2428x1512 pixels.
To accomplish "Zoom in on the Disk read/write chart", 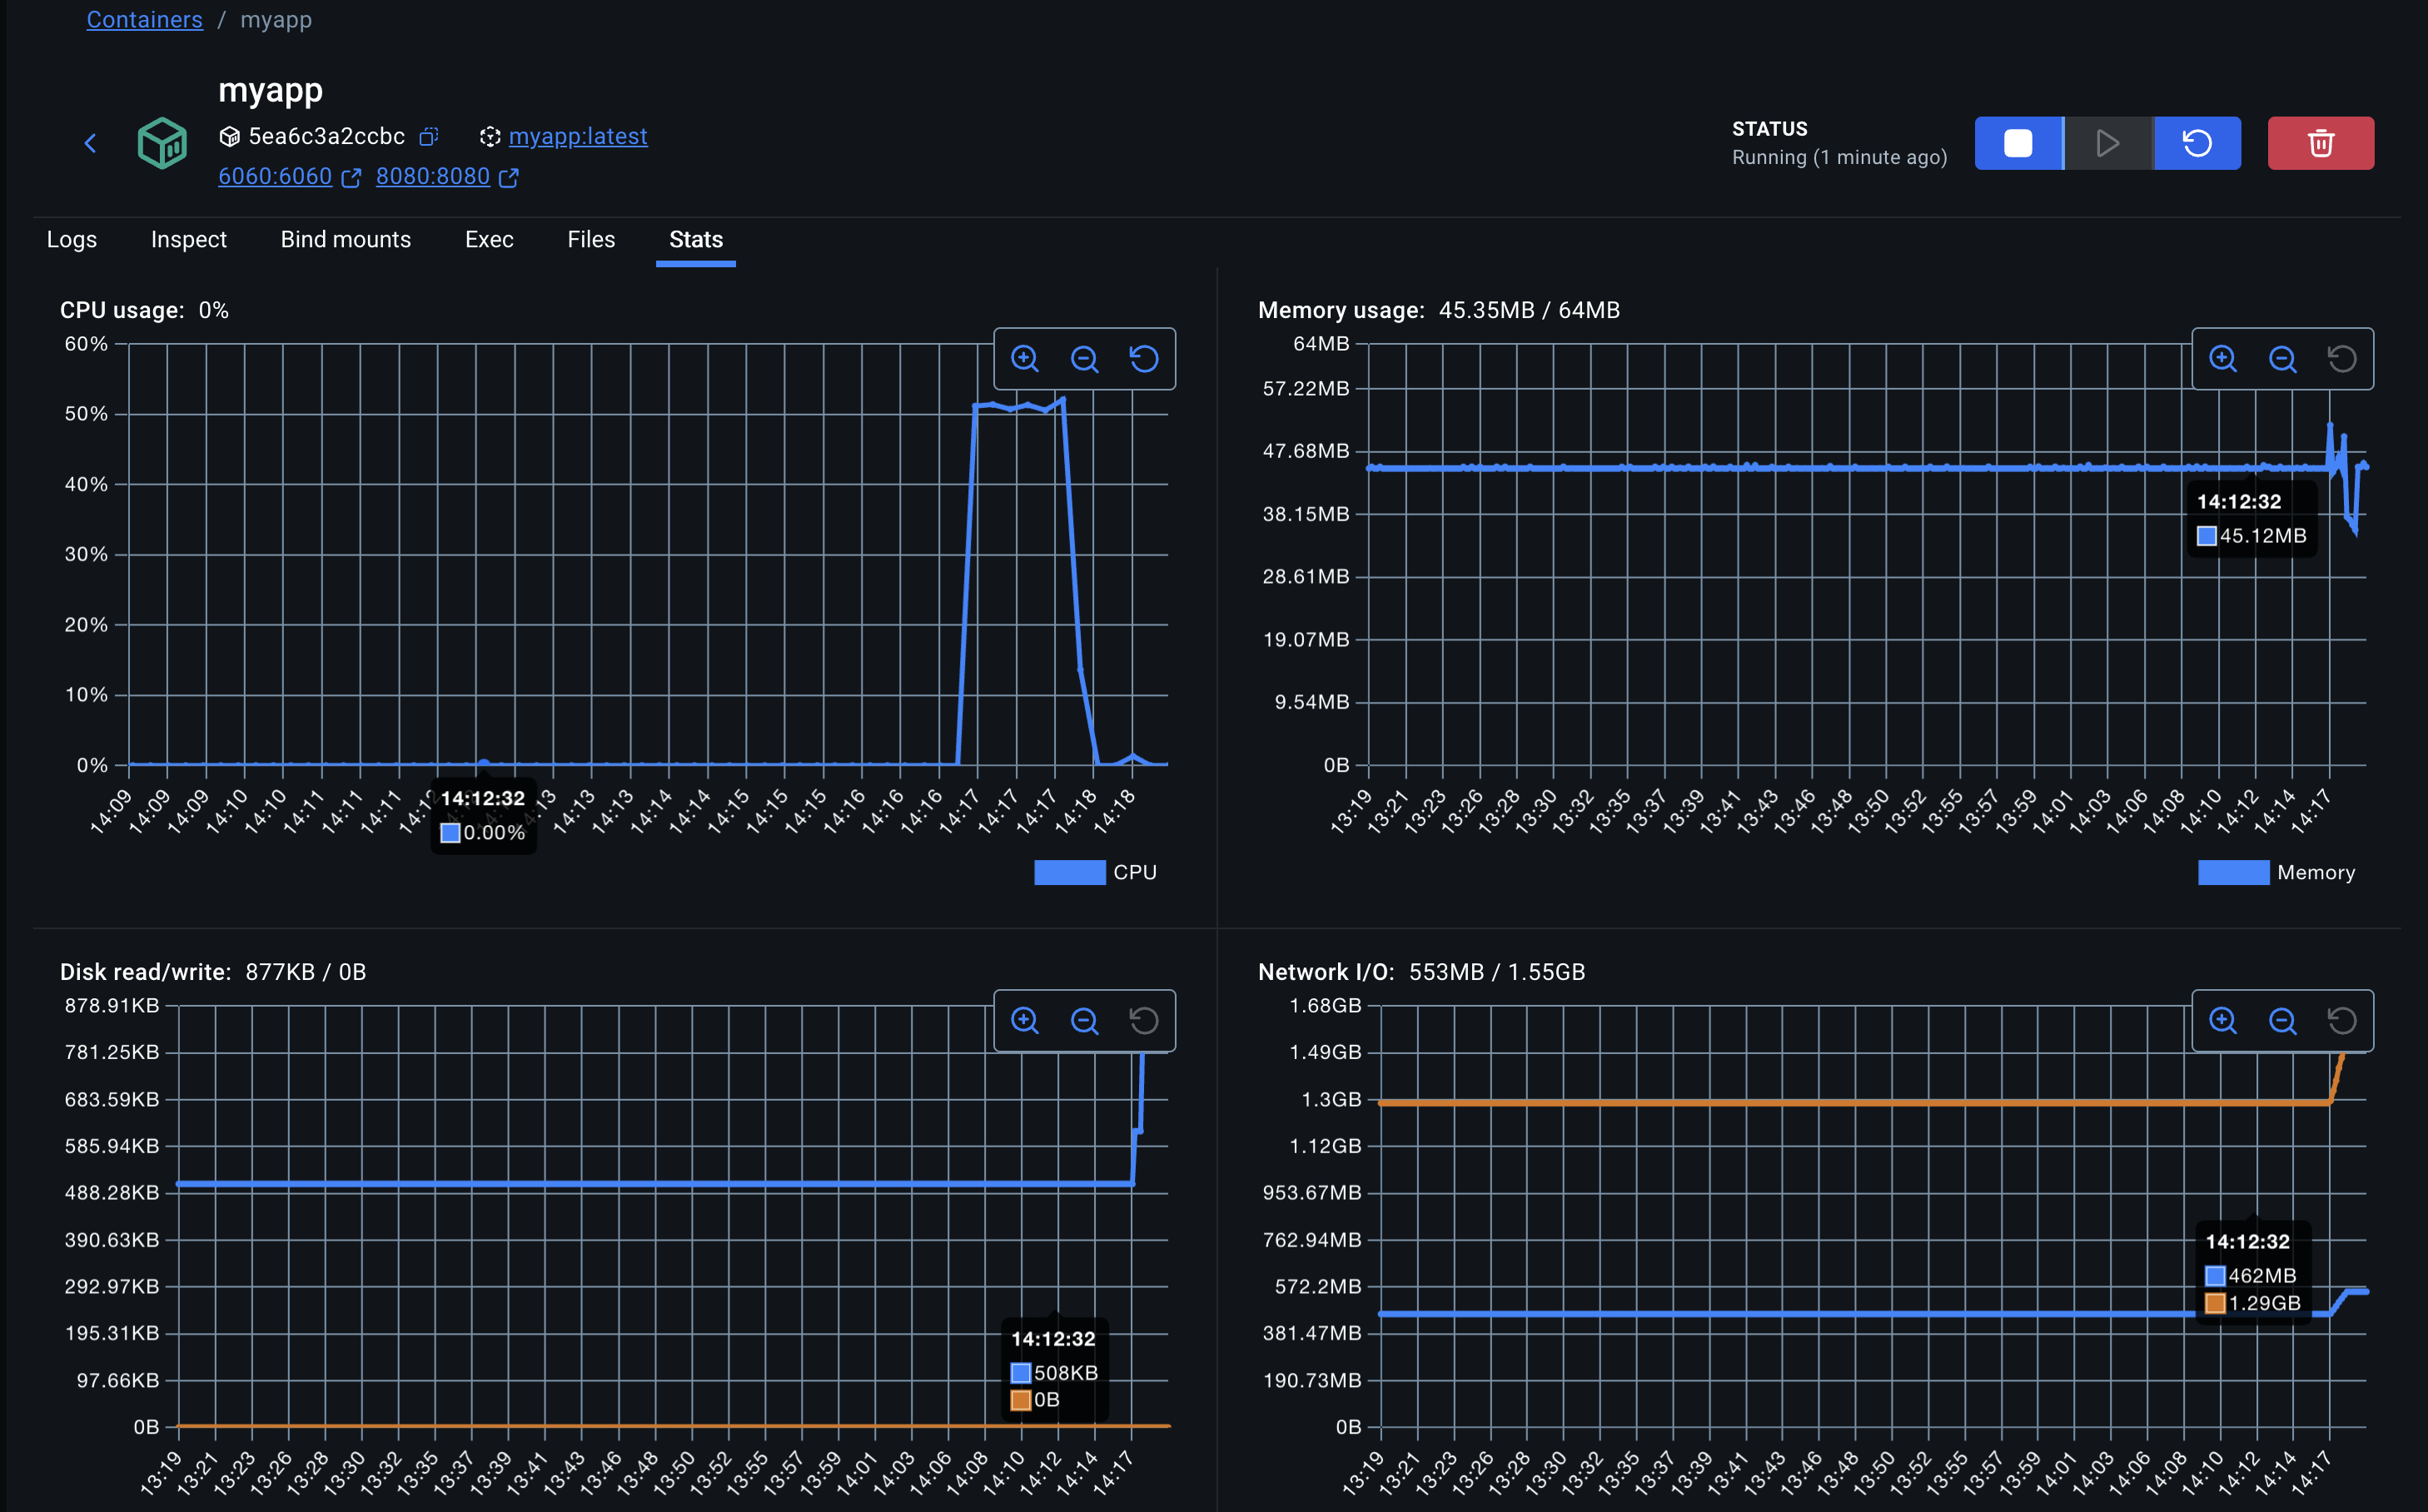I will pyautogui.click(x=1025, y=1021).
